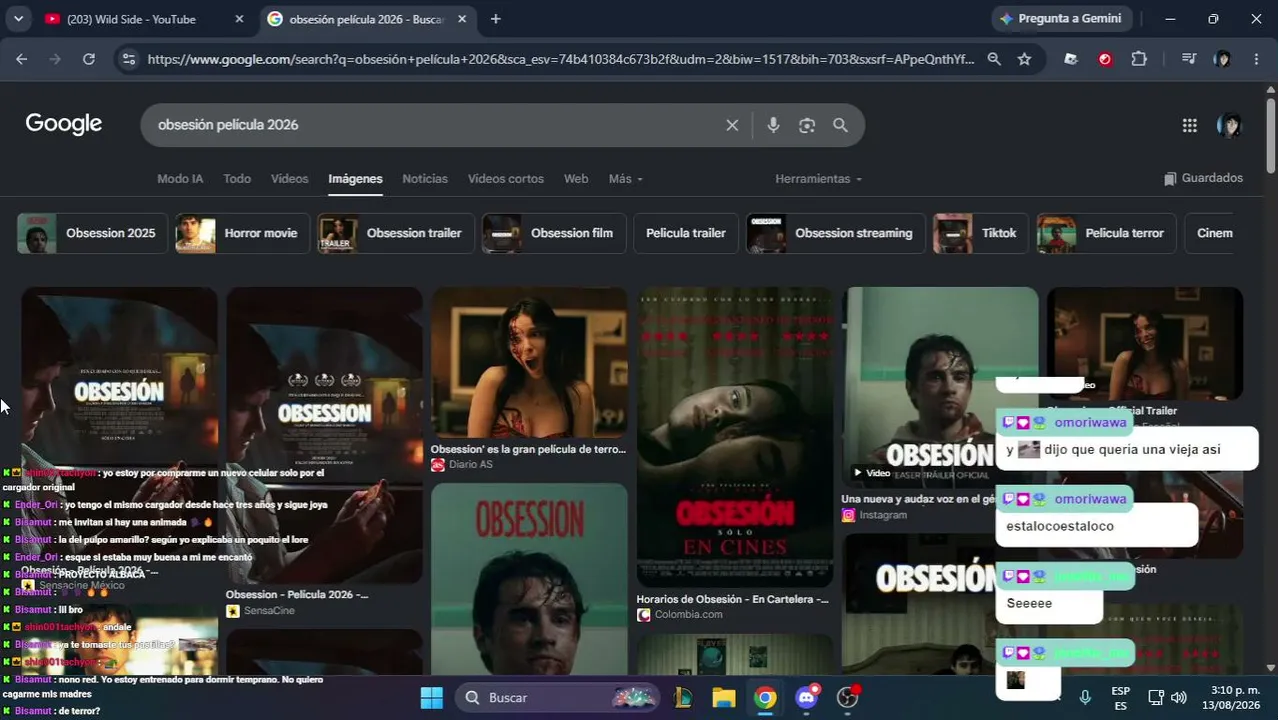Filter by Tiktok chip

pos(979,233)
